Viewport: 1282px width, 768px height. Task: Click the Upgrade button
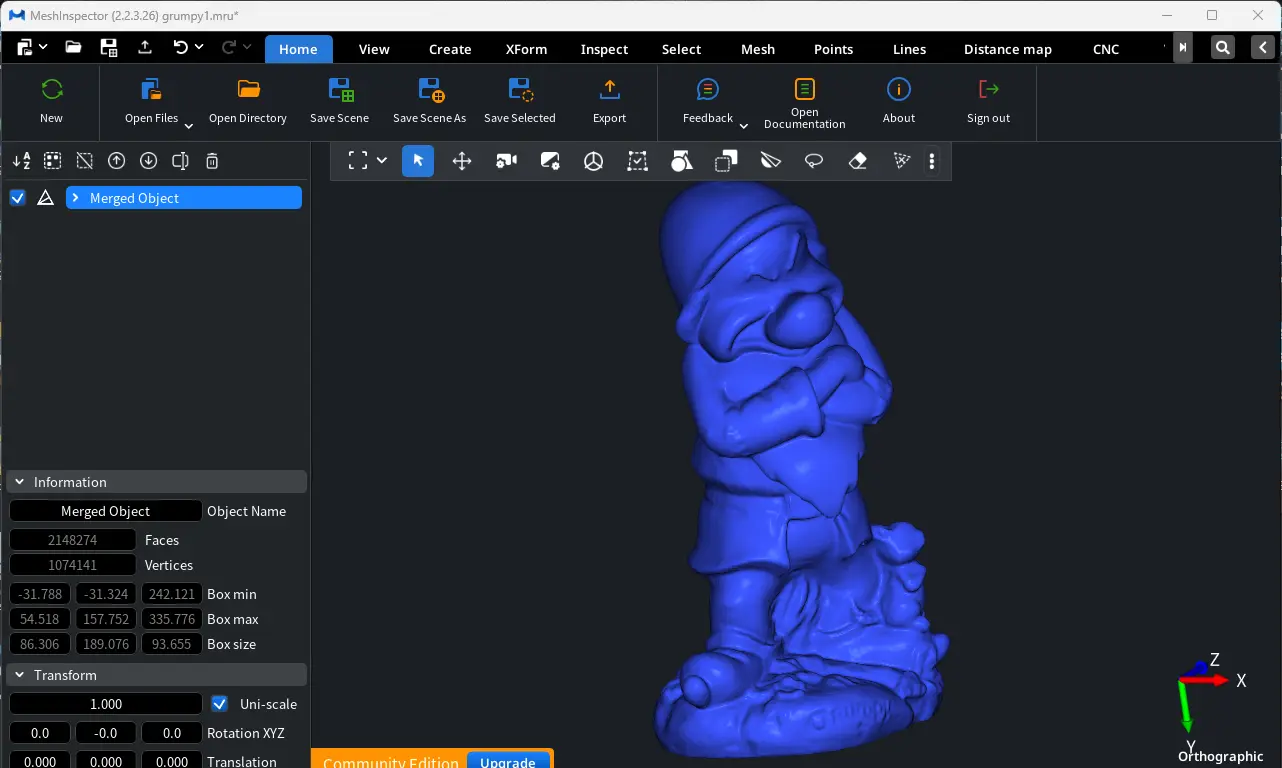pyautogui.click(x=508, y=761)
